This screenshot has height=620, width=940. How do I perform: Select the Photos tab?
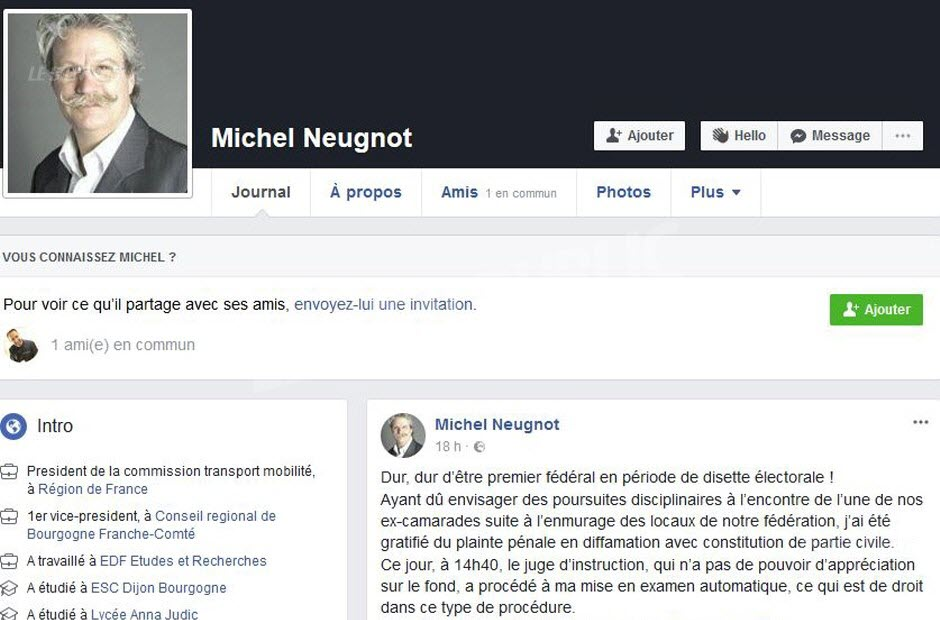point(623,192)
